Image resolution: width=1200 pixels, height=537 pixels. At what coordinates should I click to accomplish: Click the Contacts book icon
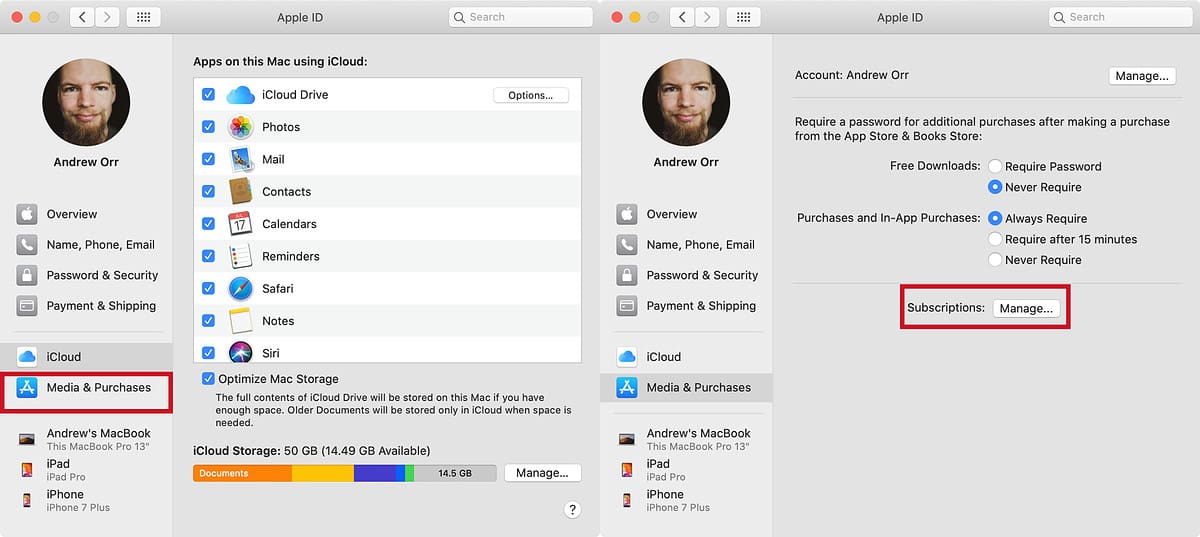(241, 191)
